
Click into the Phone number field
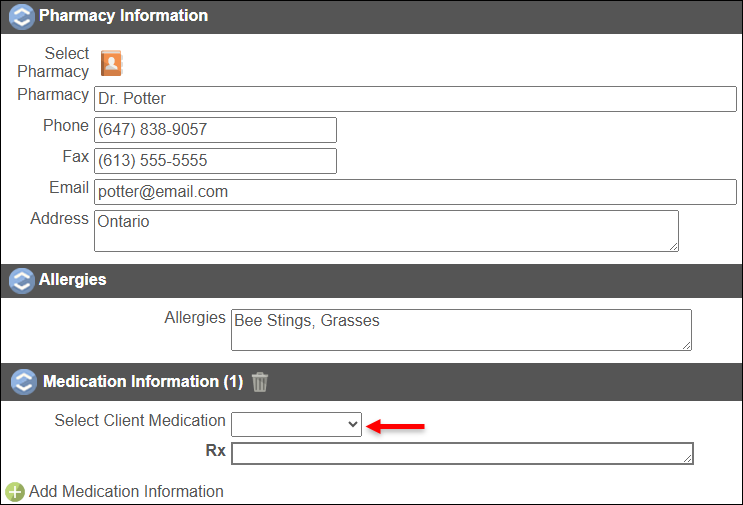coord(215,130)
